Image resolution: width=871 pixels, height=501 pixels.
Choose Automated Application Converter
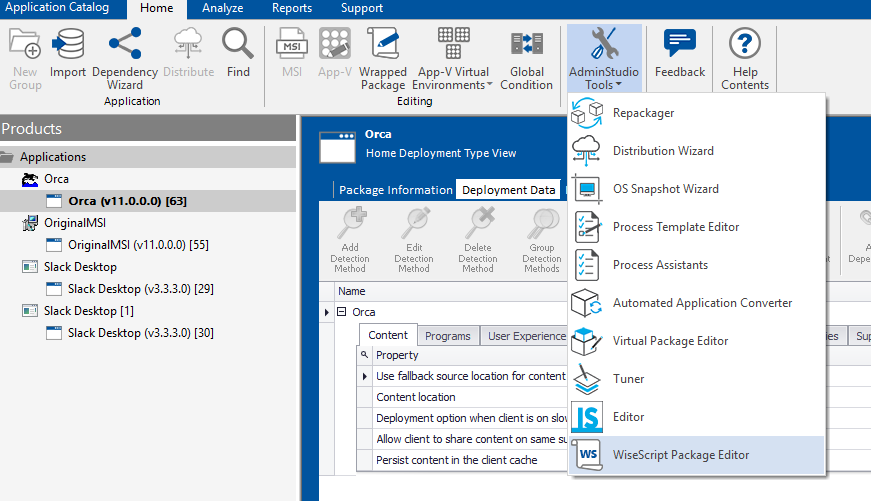point(702,303)
